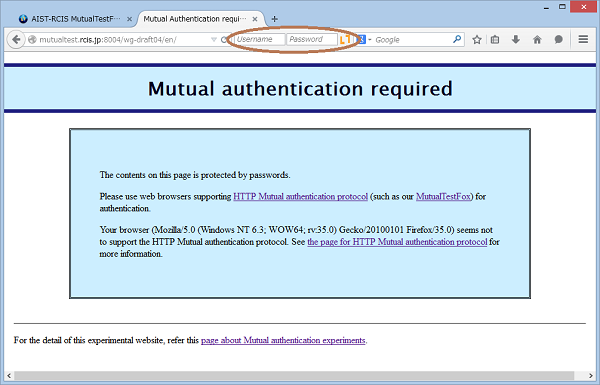Click the site identity globe icon
This screenshot has width=600, height=385.
(x=32, y=39)
